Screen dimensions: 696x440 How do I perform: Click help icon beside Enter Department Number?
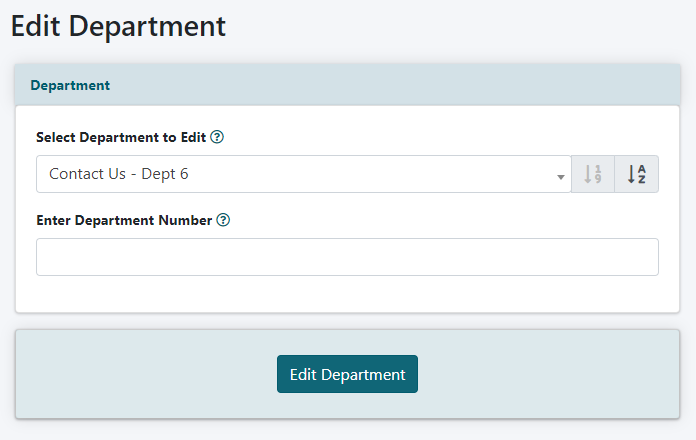pyautogui.click(x=223, y=220)
